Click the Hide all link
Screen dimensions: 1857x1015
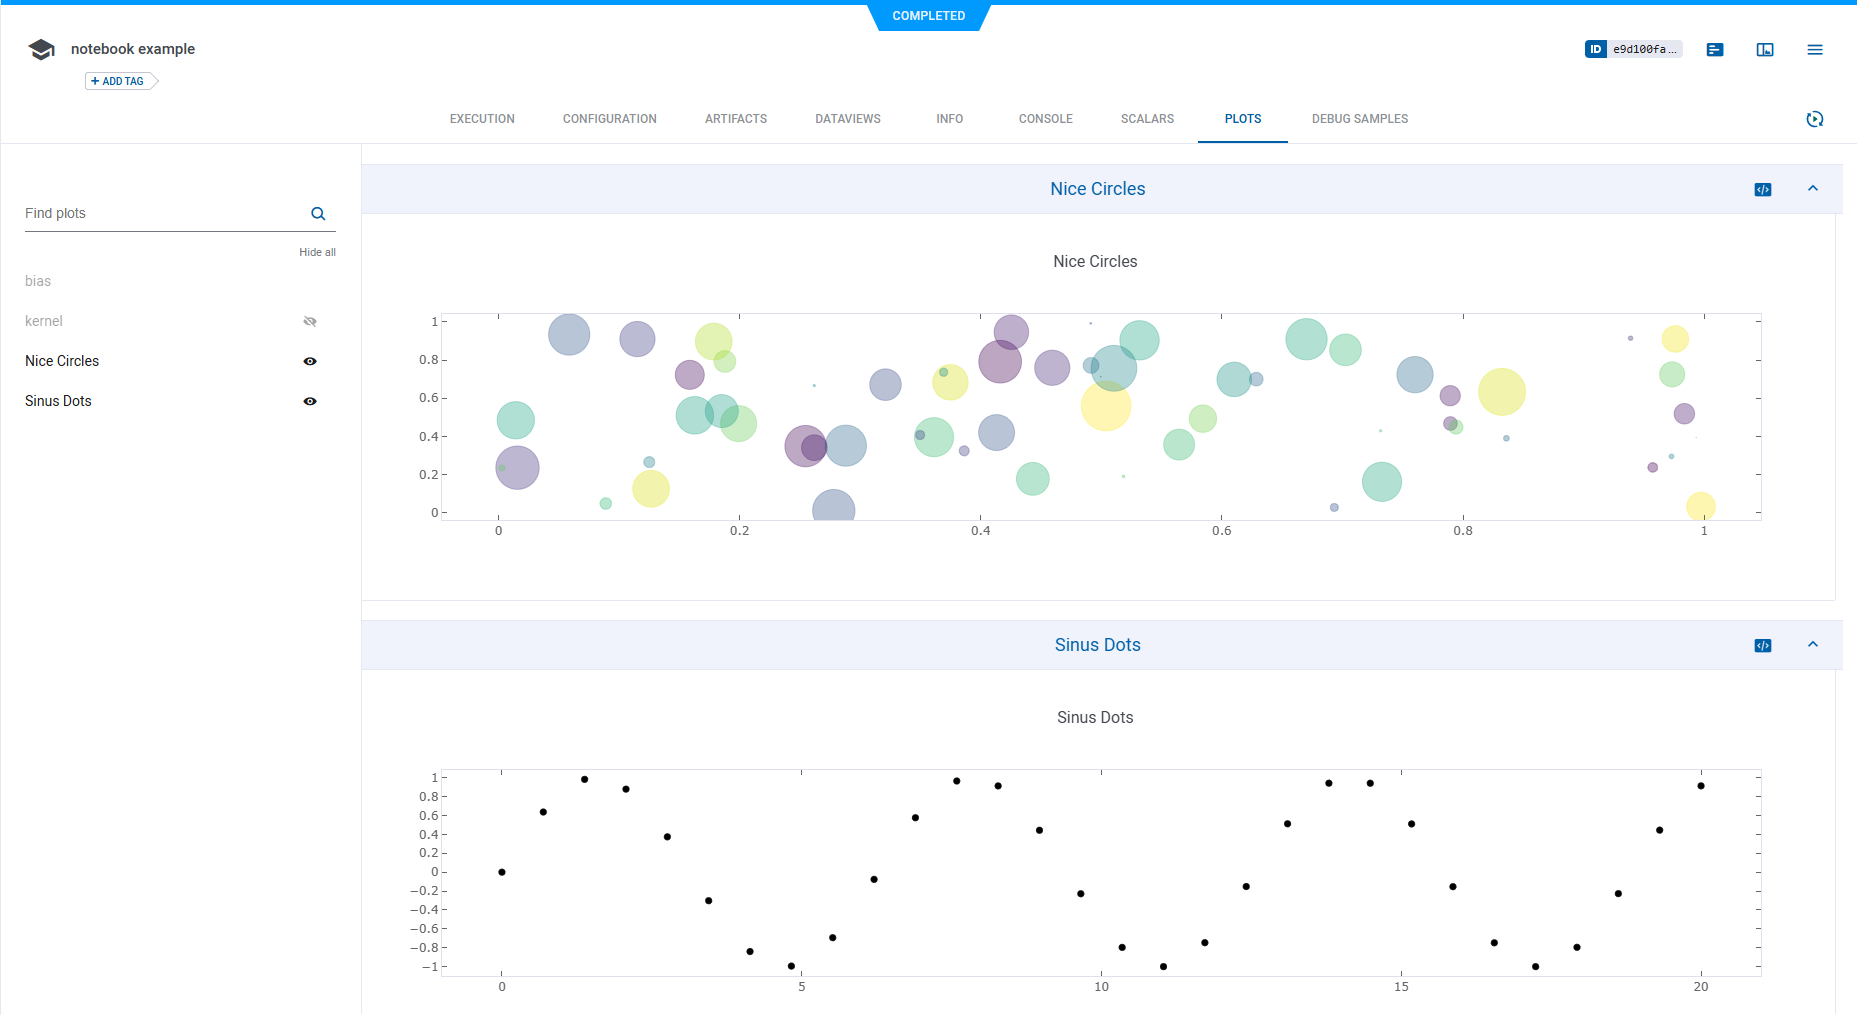[317, 252]
